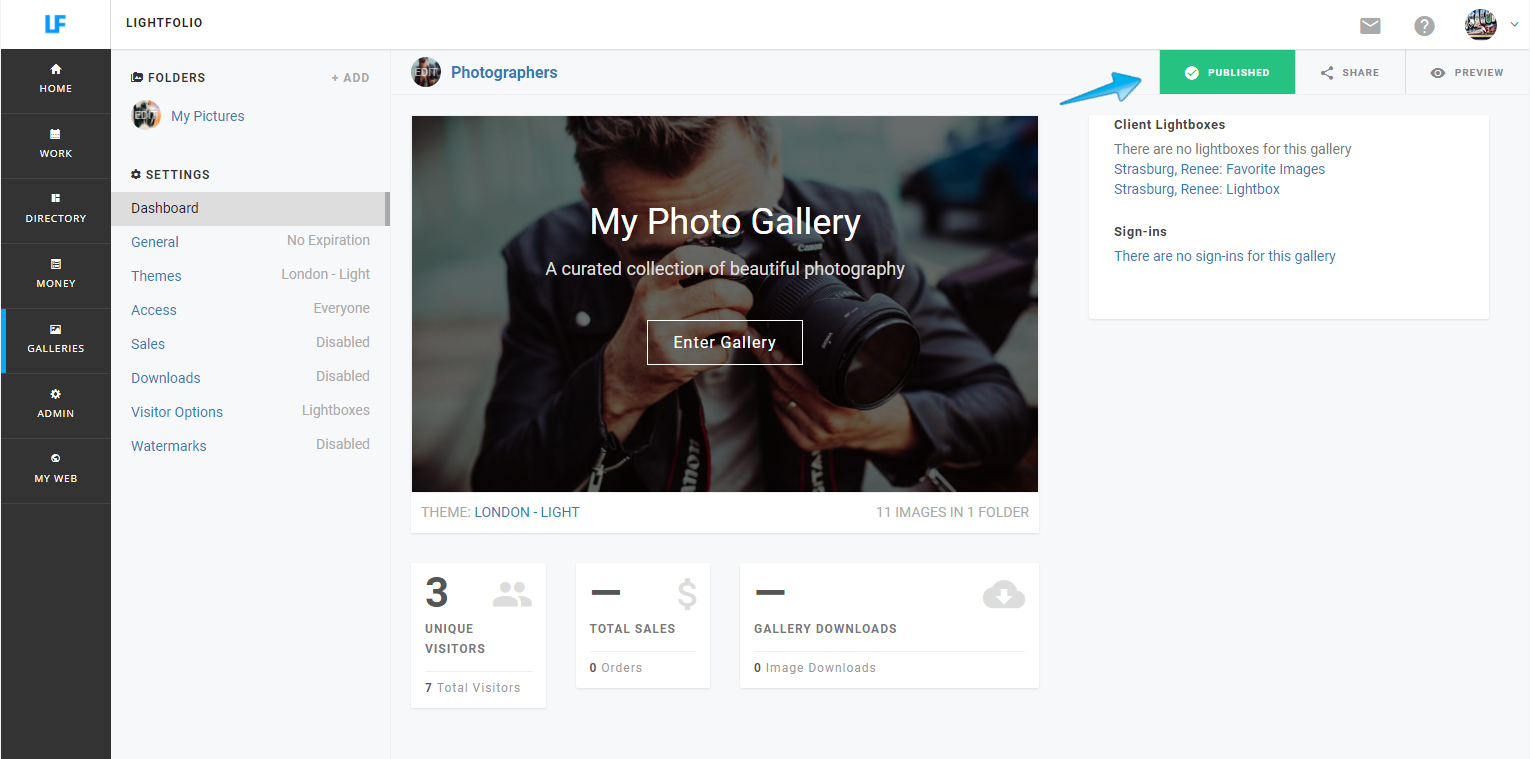Open Sales settings
Viewport: 1530px width, 759px height.
tap(148, 344)
